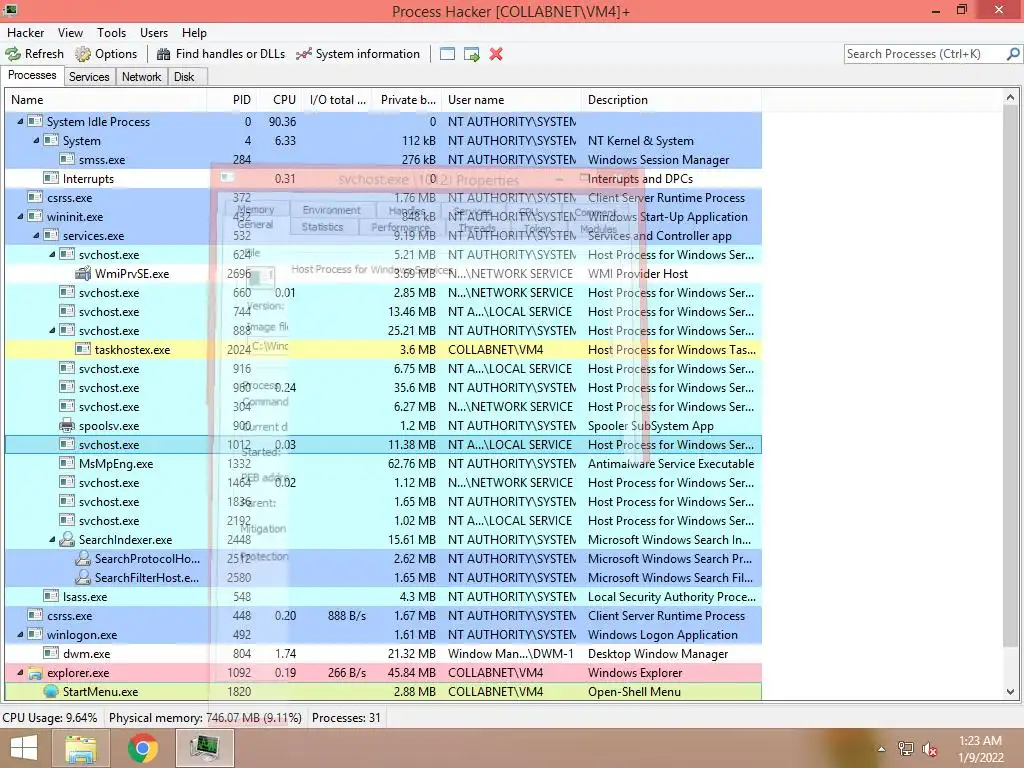Sort by CPU column header
The width and height of the screenshot is (1024, 768).
click(278, 100)
